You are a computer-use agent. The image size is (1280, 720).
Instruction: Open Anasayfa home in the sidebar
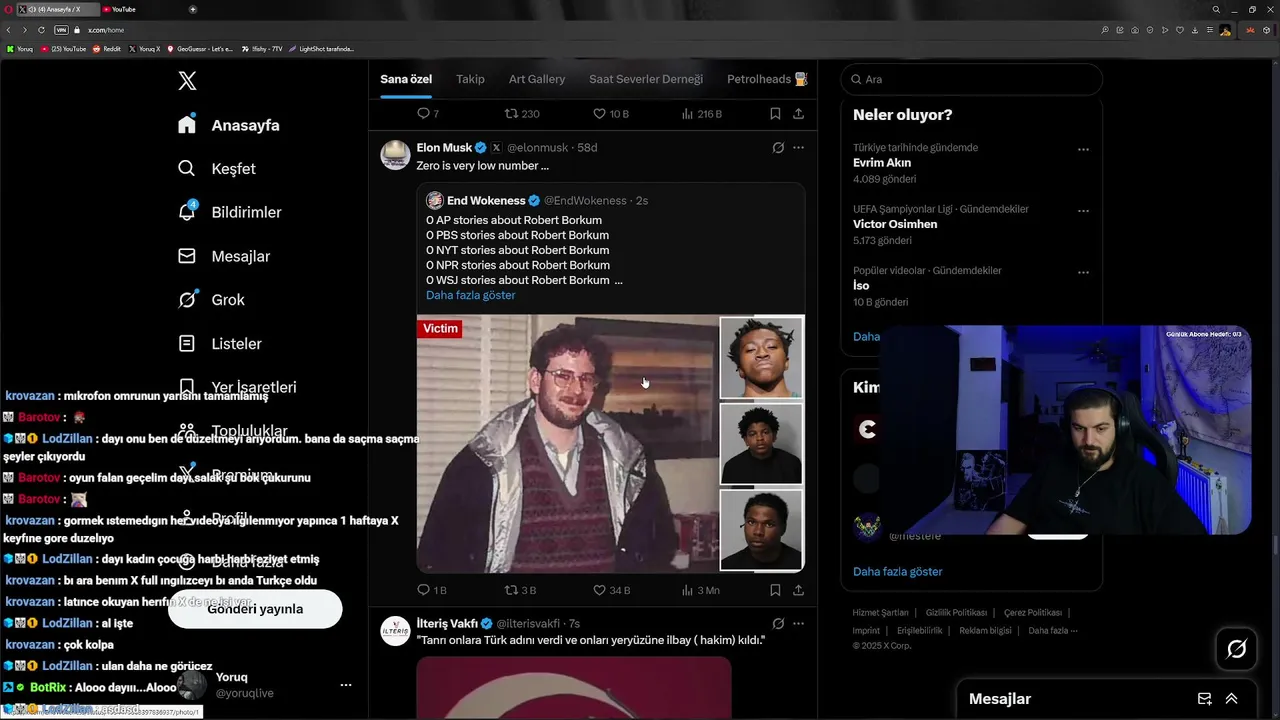tap(229, 125)
